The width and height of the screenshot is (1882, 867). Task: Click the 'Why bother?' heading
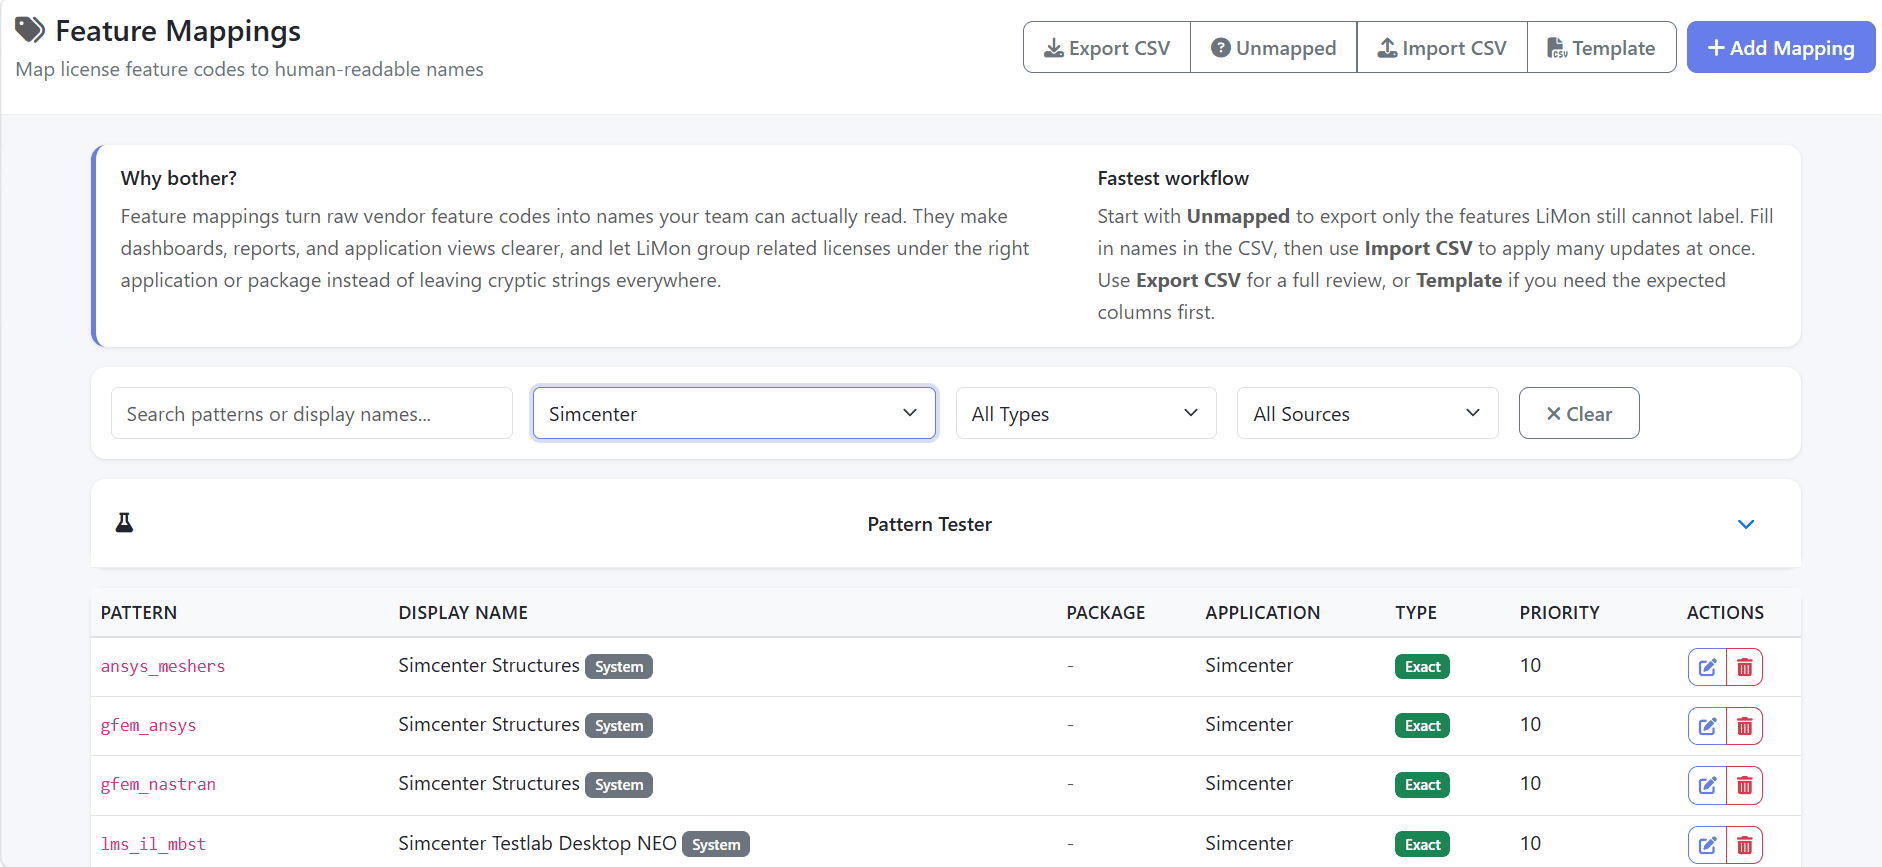tap(179, 178)
